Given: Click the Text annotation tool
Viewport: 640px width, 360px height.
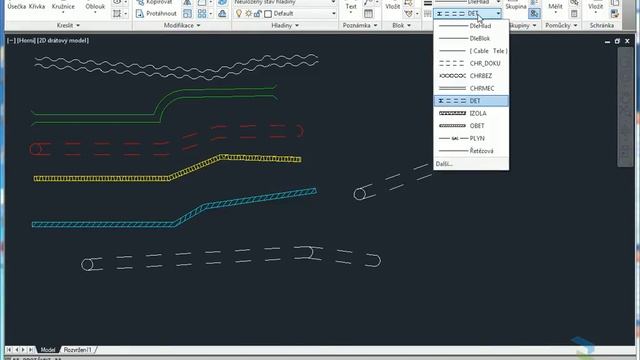Looking at the screenshot, I should [351, 6].
